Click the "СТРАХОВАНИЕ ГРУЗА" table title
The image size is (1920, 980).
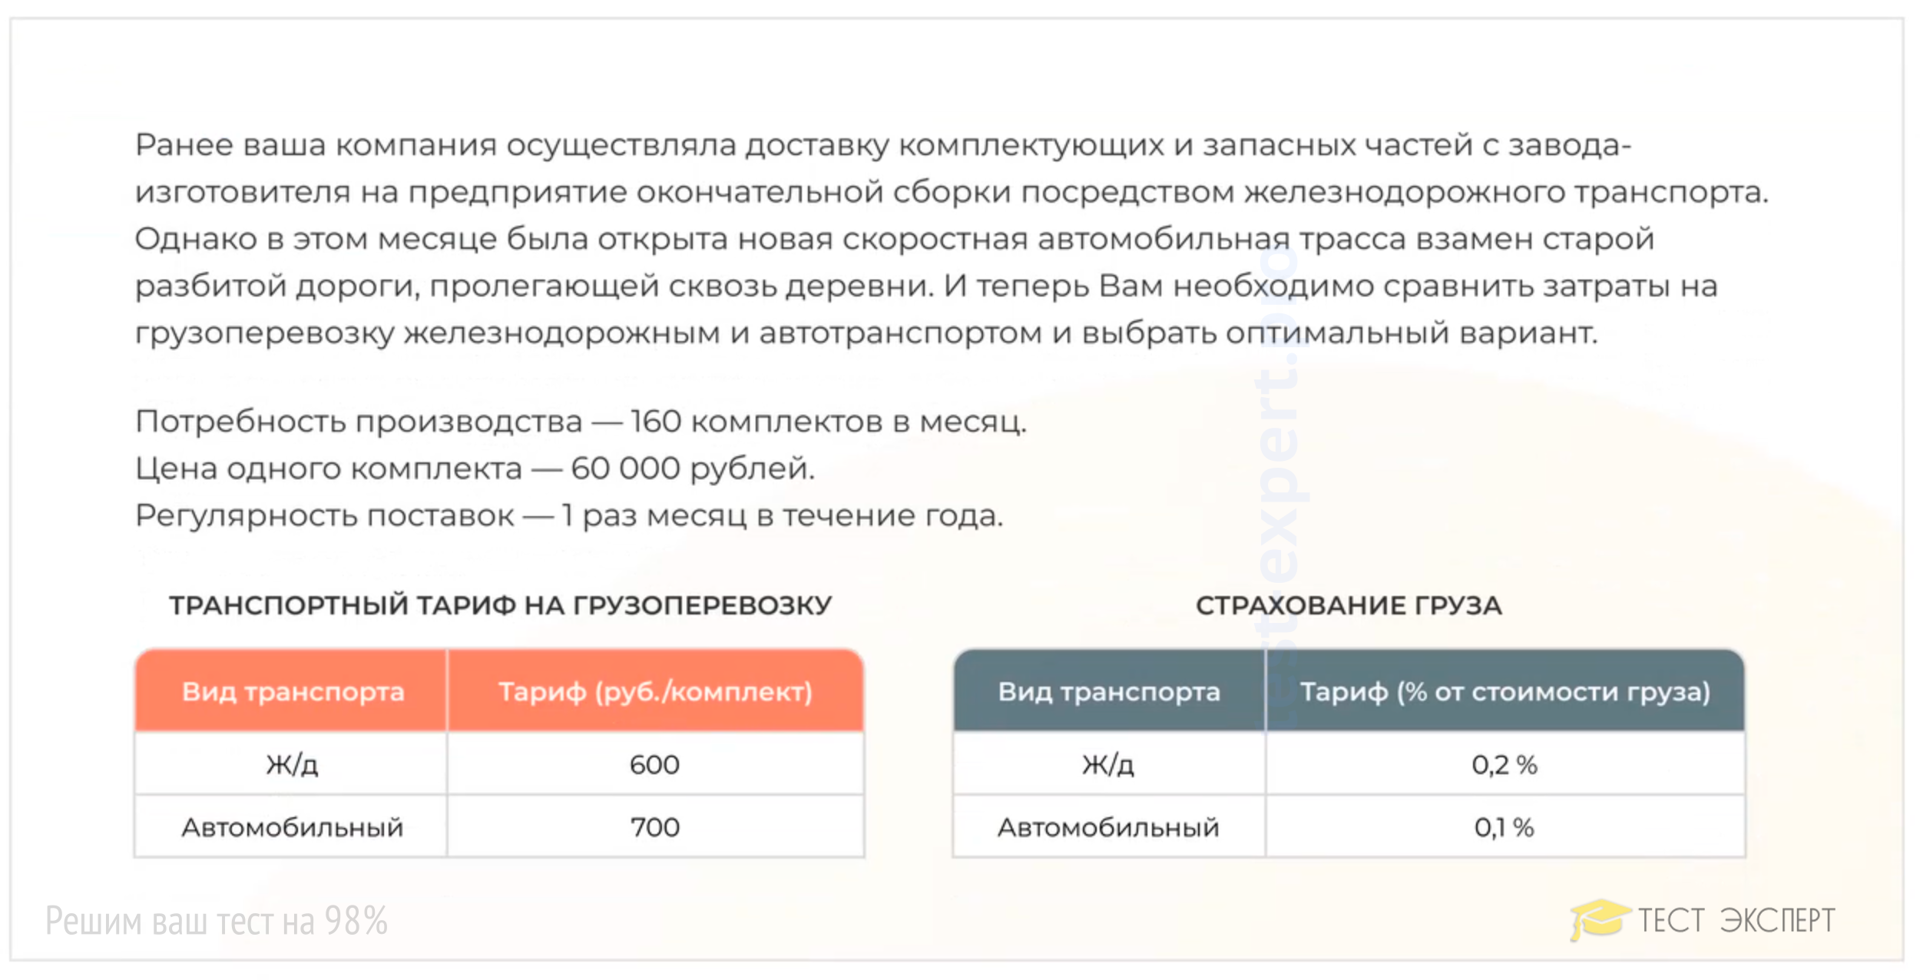coord(1348,606)
